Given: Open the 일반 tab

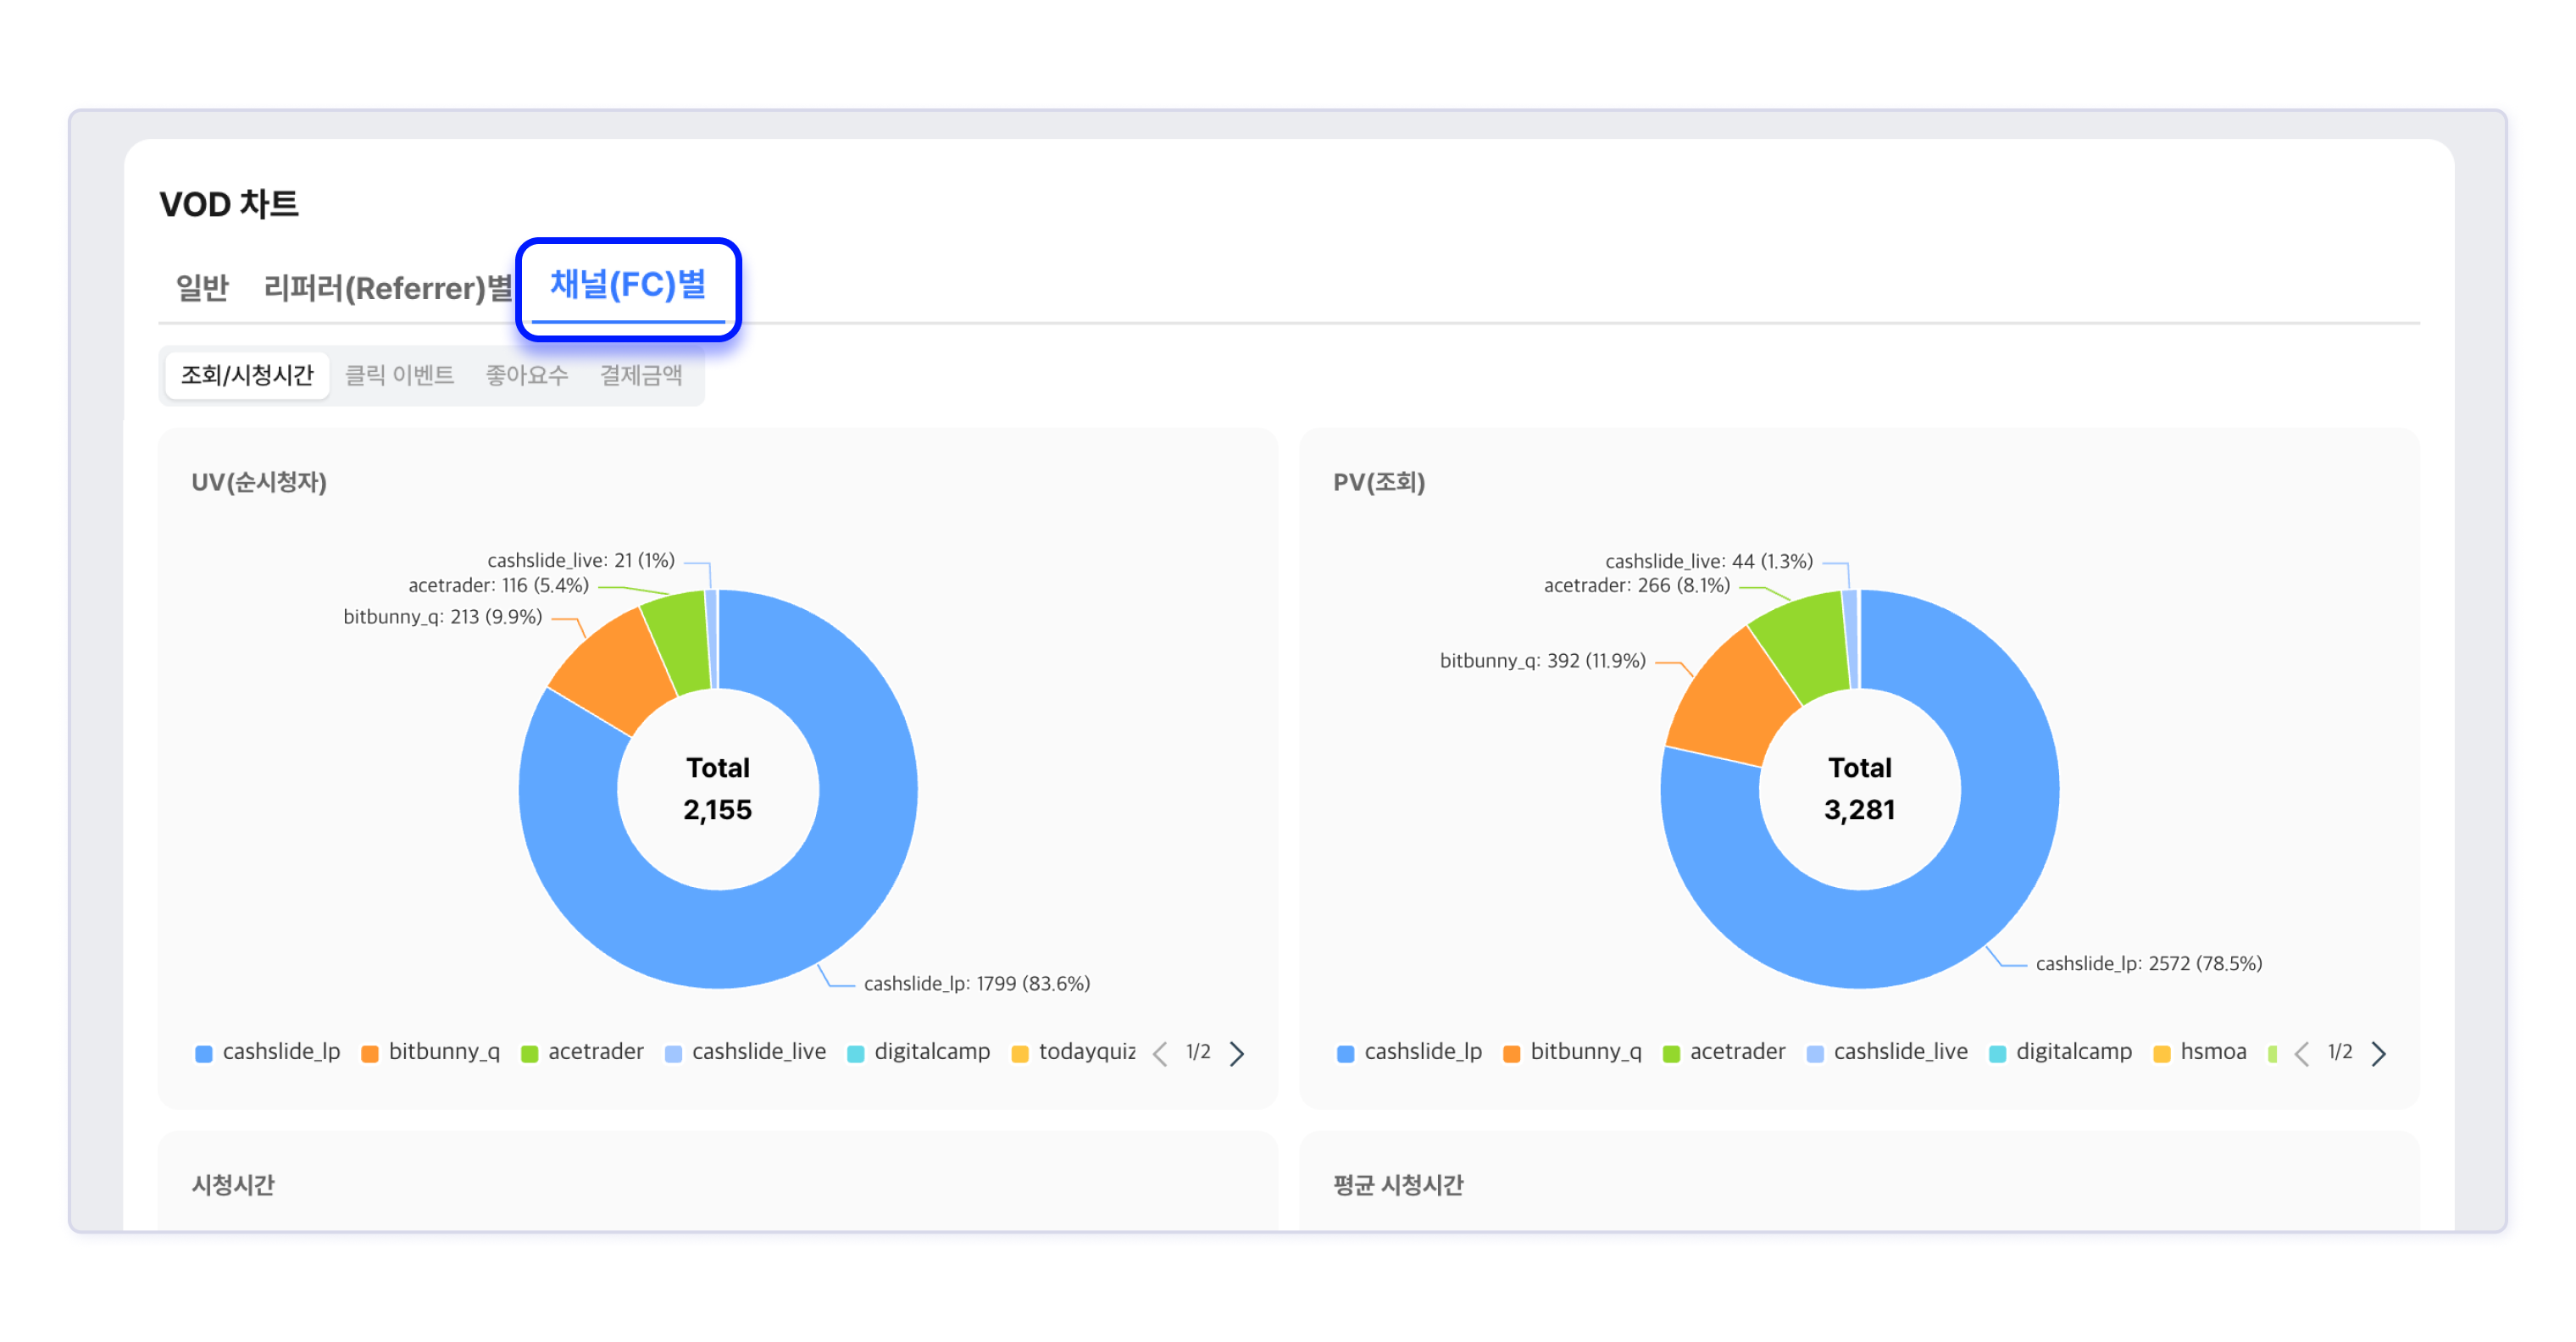Looking at the screenshot, I should [x=202, y=288].
